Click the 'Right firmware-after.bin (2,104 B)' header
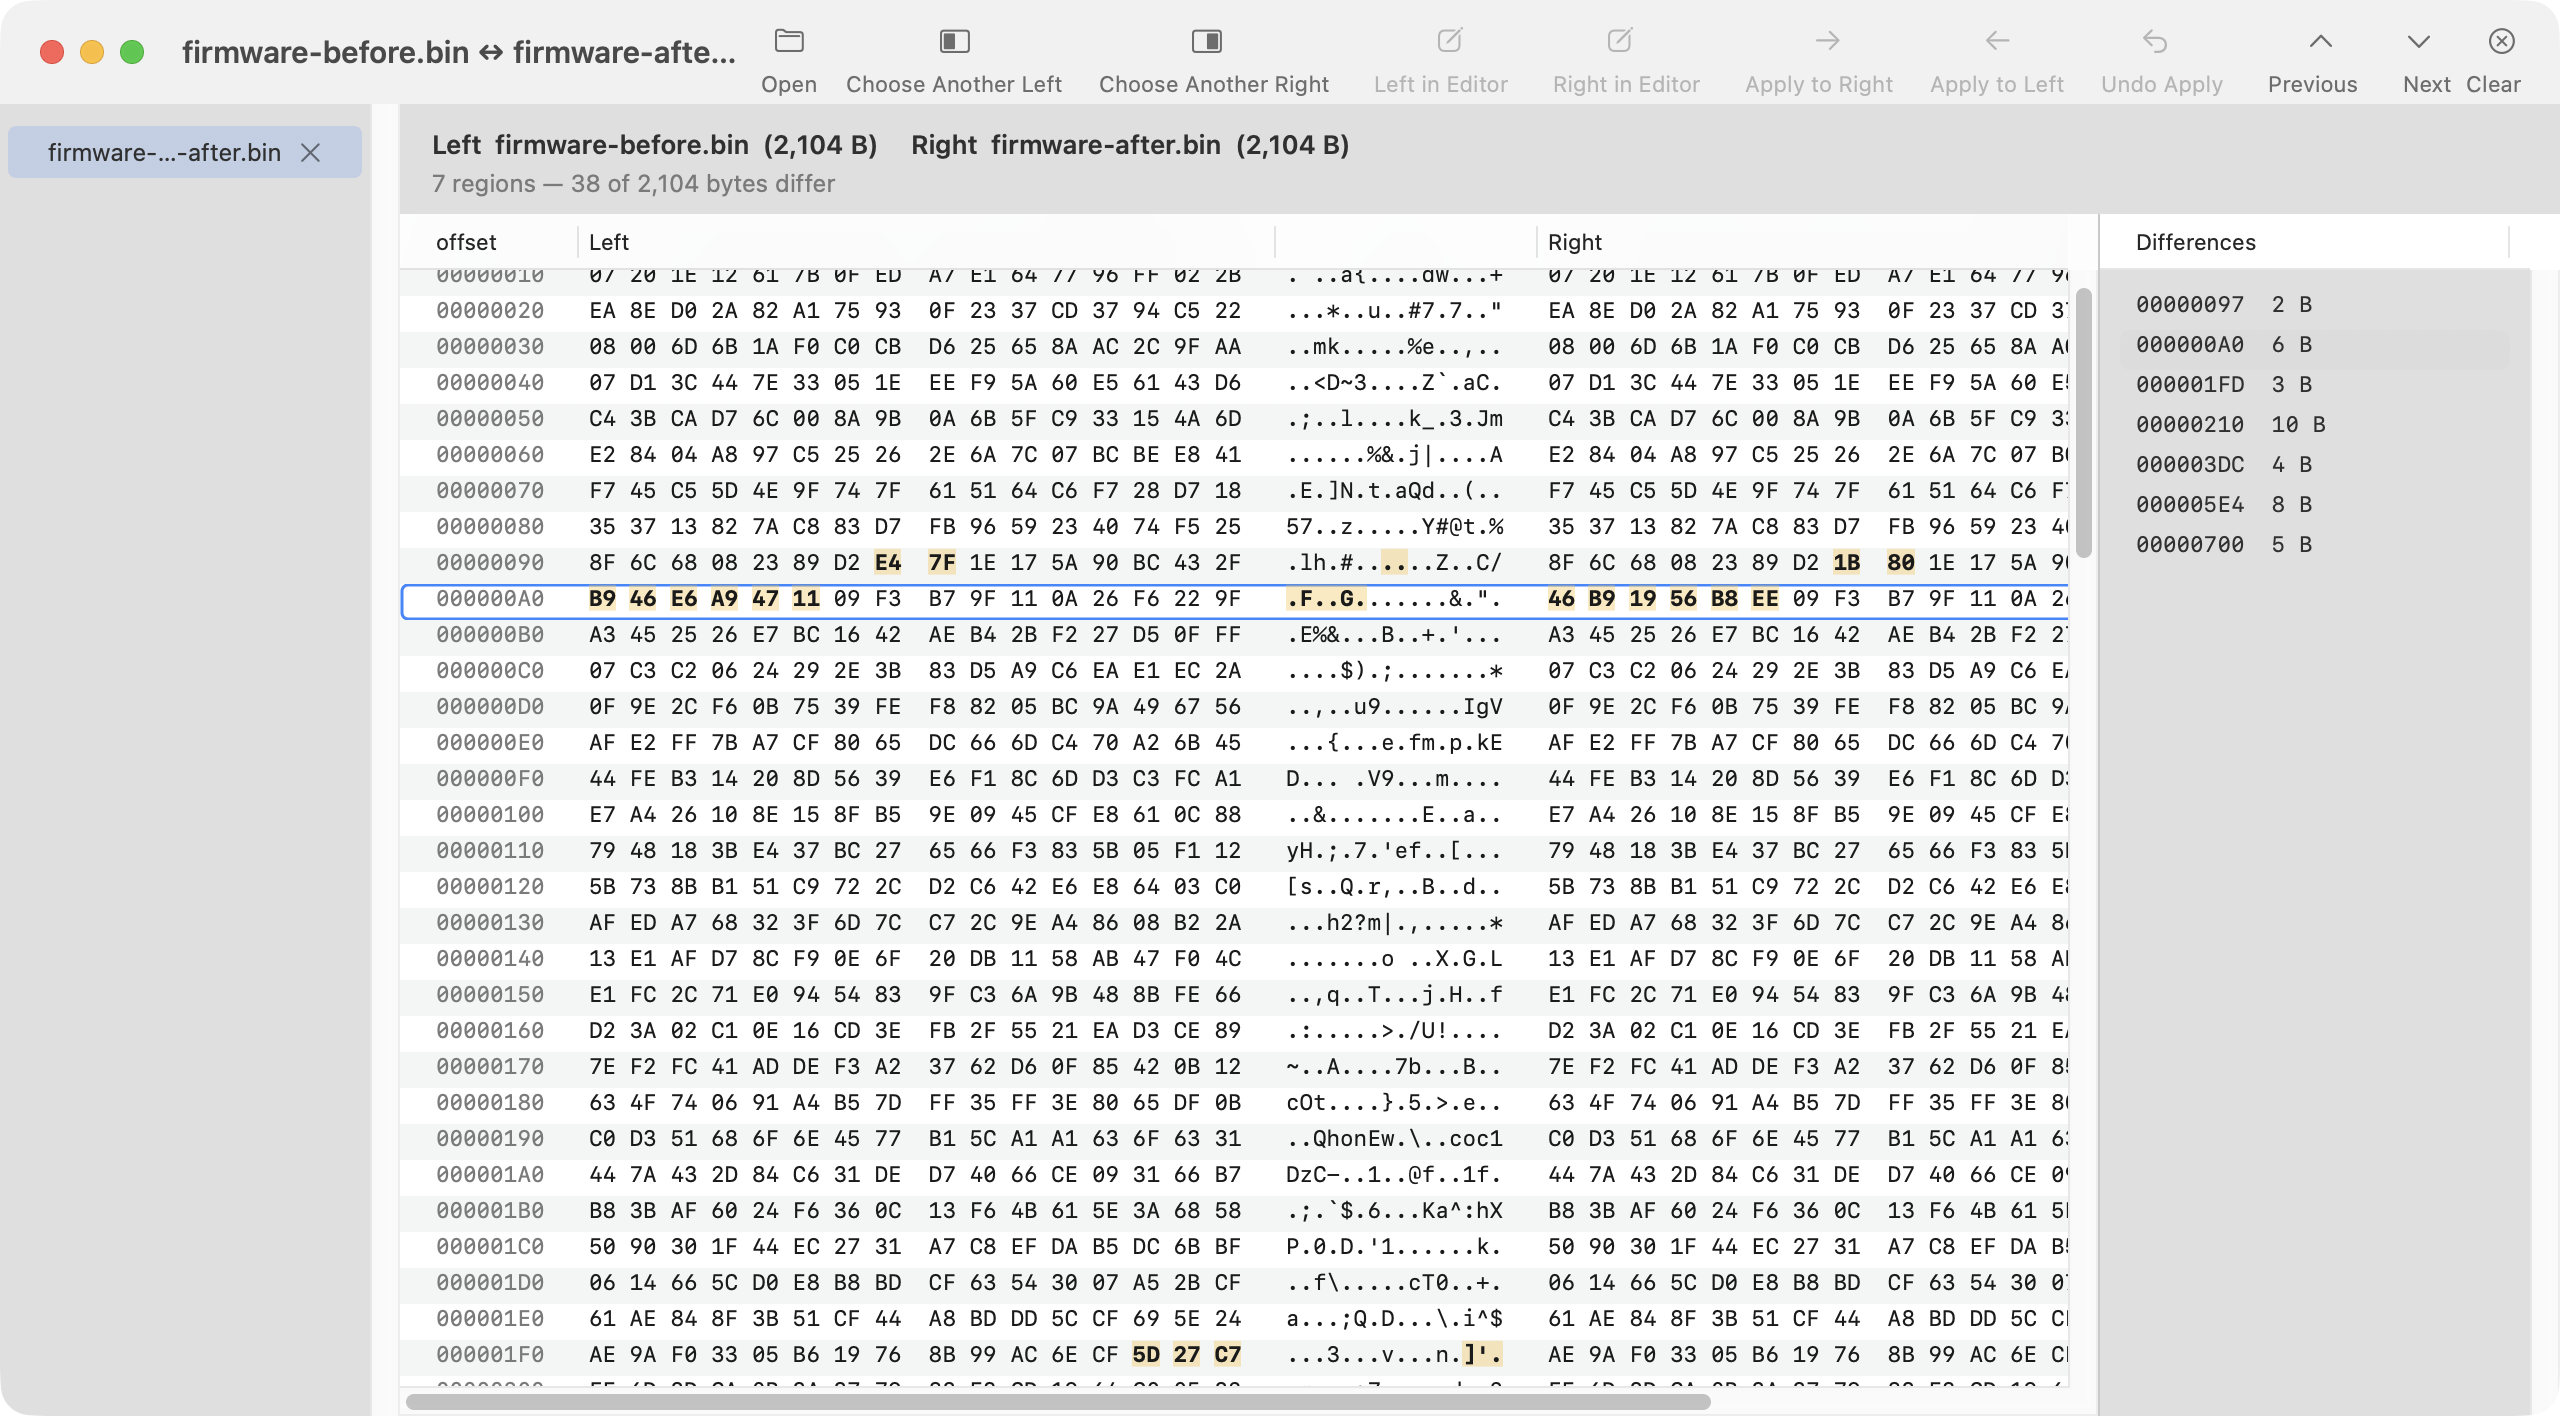2560x1416 pixels. (x=1130, y=145)
